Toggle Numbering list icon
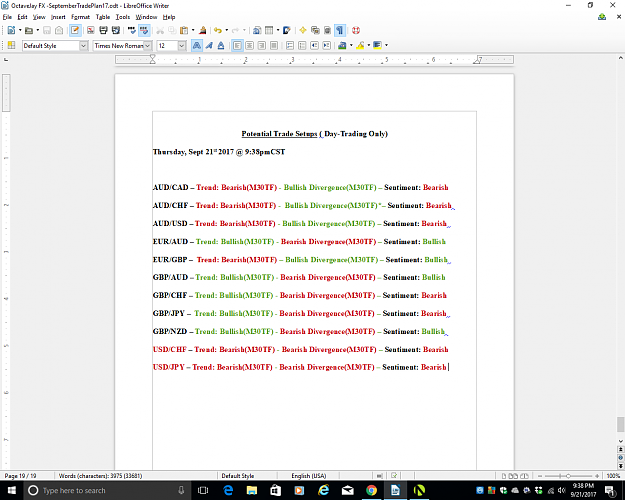 coord(290,45)
